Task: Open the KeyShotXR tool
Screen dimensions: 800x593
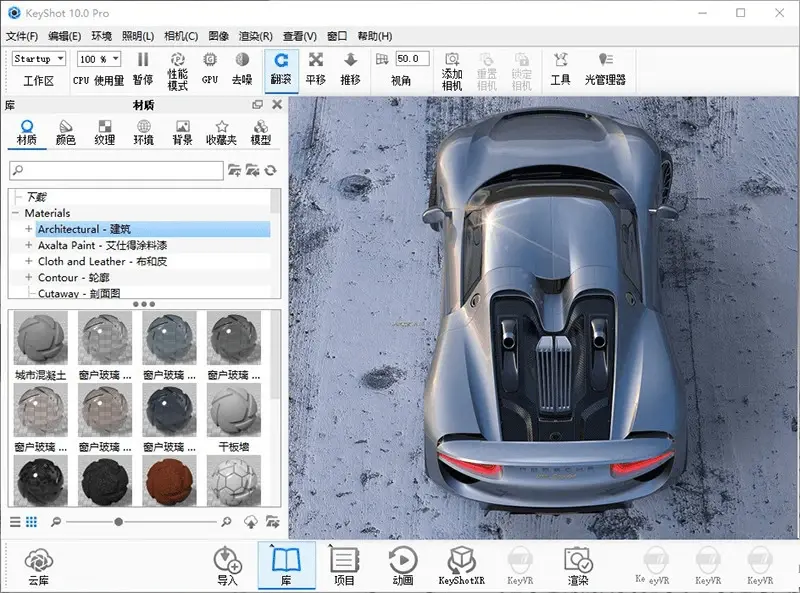Action: click(x=461, y=566)
